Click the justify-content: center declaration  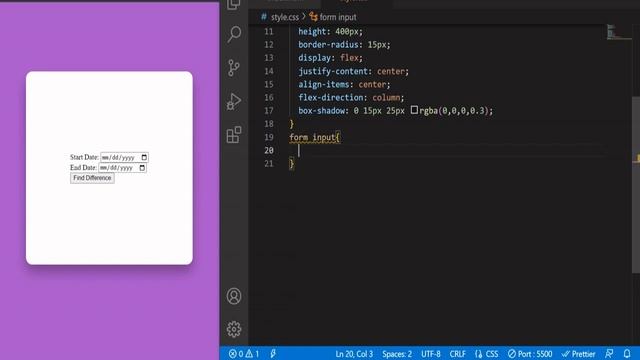click(353, 71)
